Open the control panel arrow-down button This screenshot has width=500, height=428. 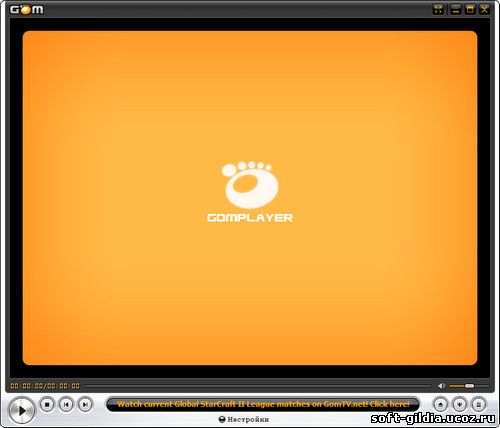click(460, 405)
